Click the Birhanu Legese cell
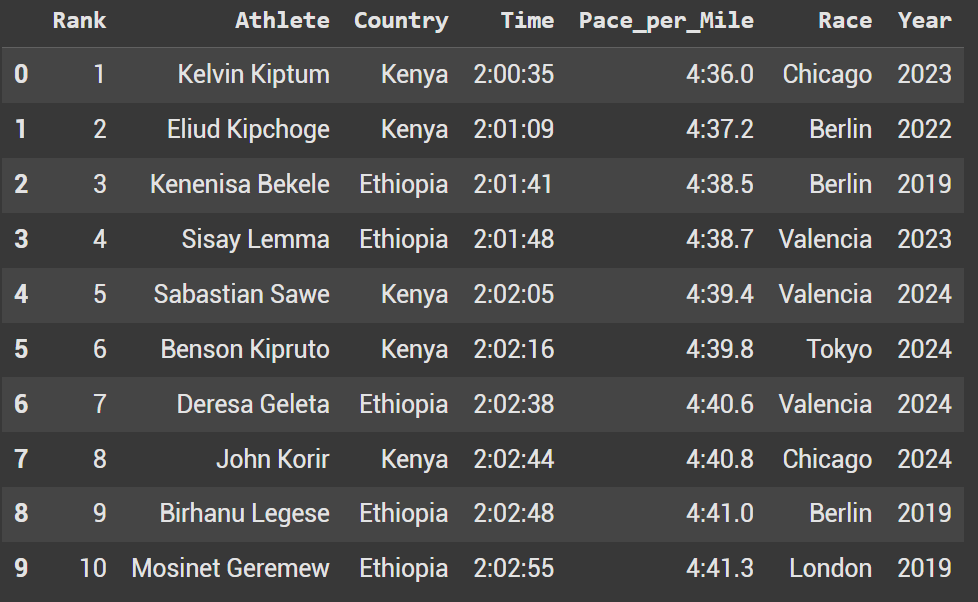This screenshot has height=602, width=978. point(244,513)
